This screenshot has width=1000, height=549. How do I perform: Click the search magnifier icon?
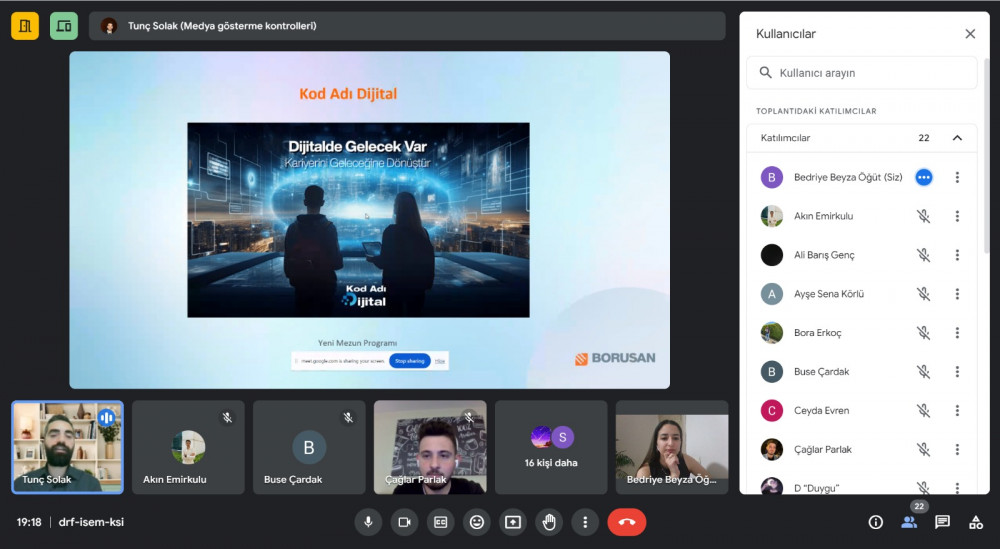[765, 73]
